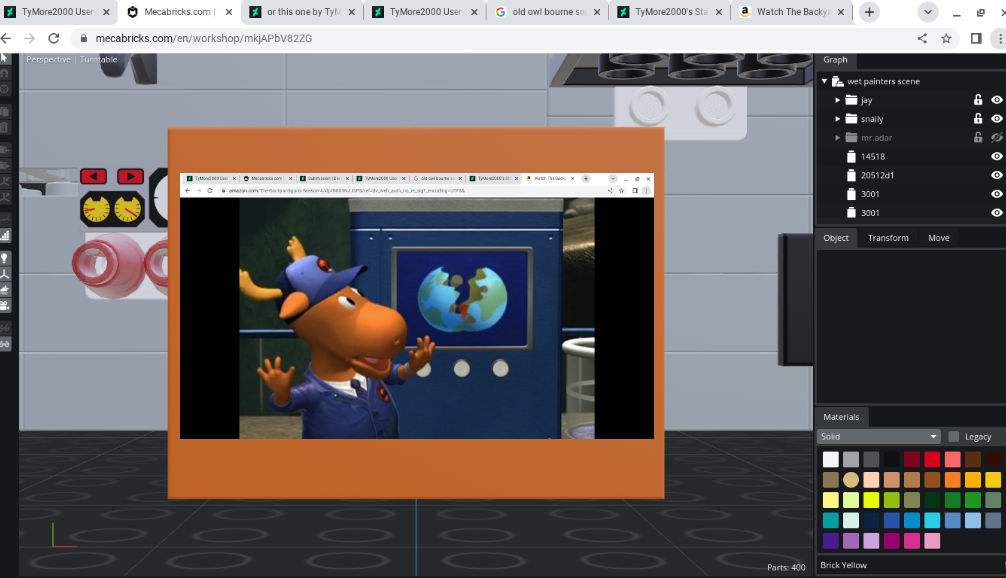
Task: Open the Object tab
Action: click(835, 238)
